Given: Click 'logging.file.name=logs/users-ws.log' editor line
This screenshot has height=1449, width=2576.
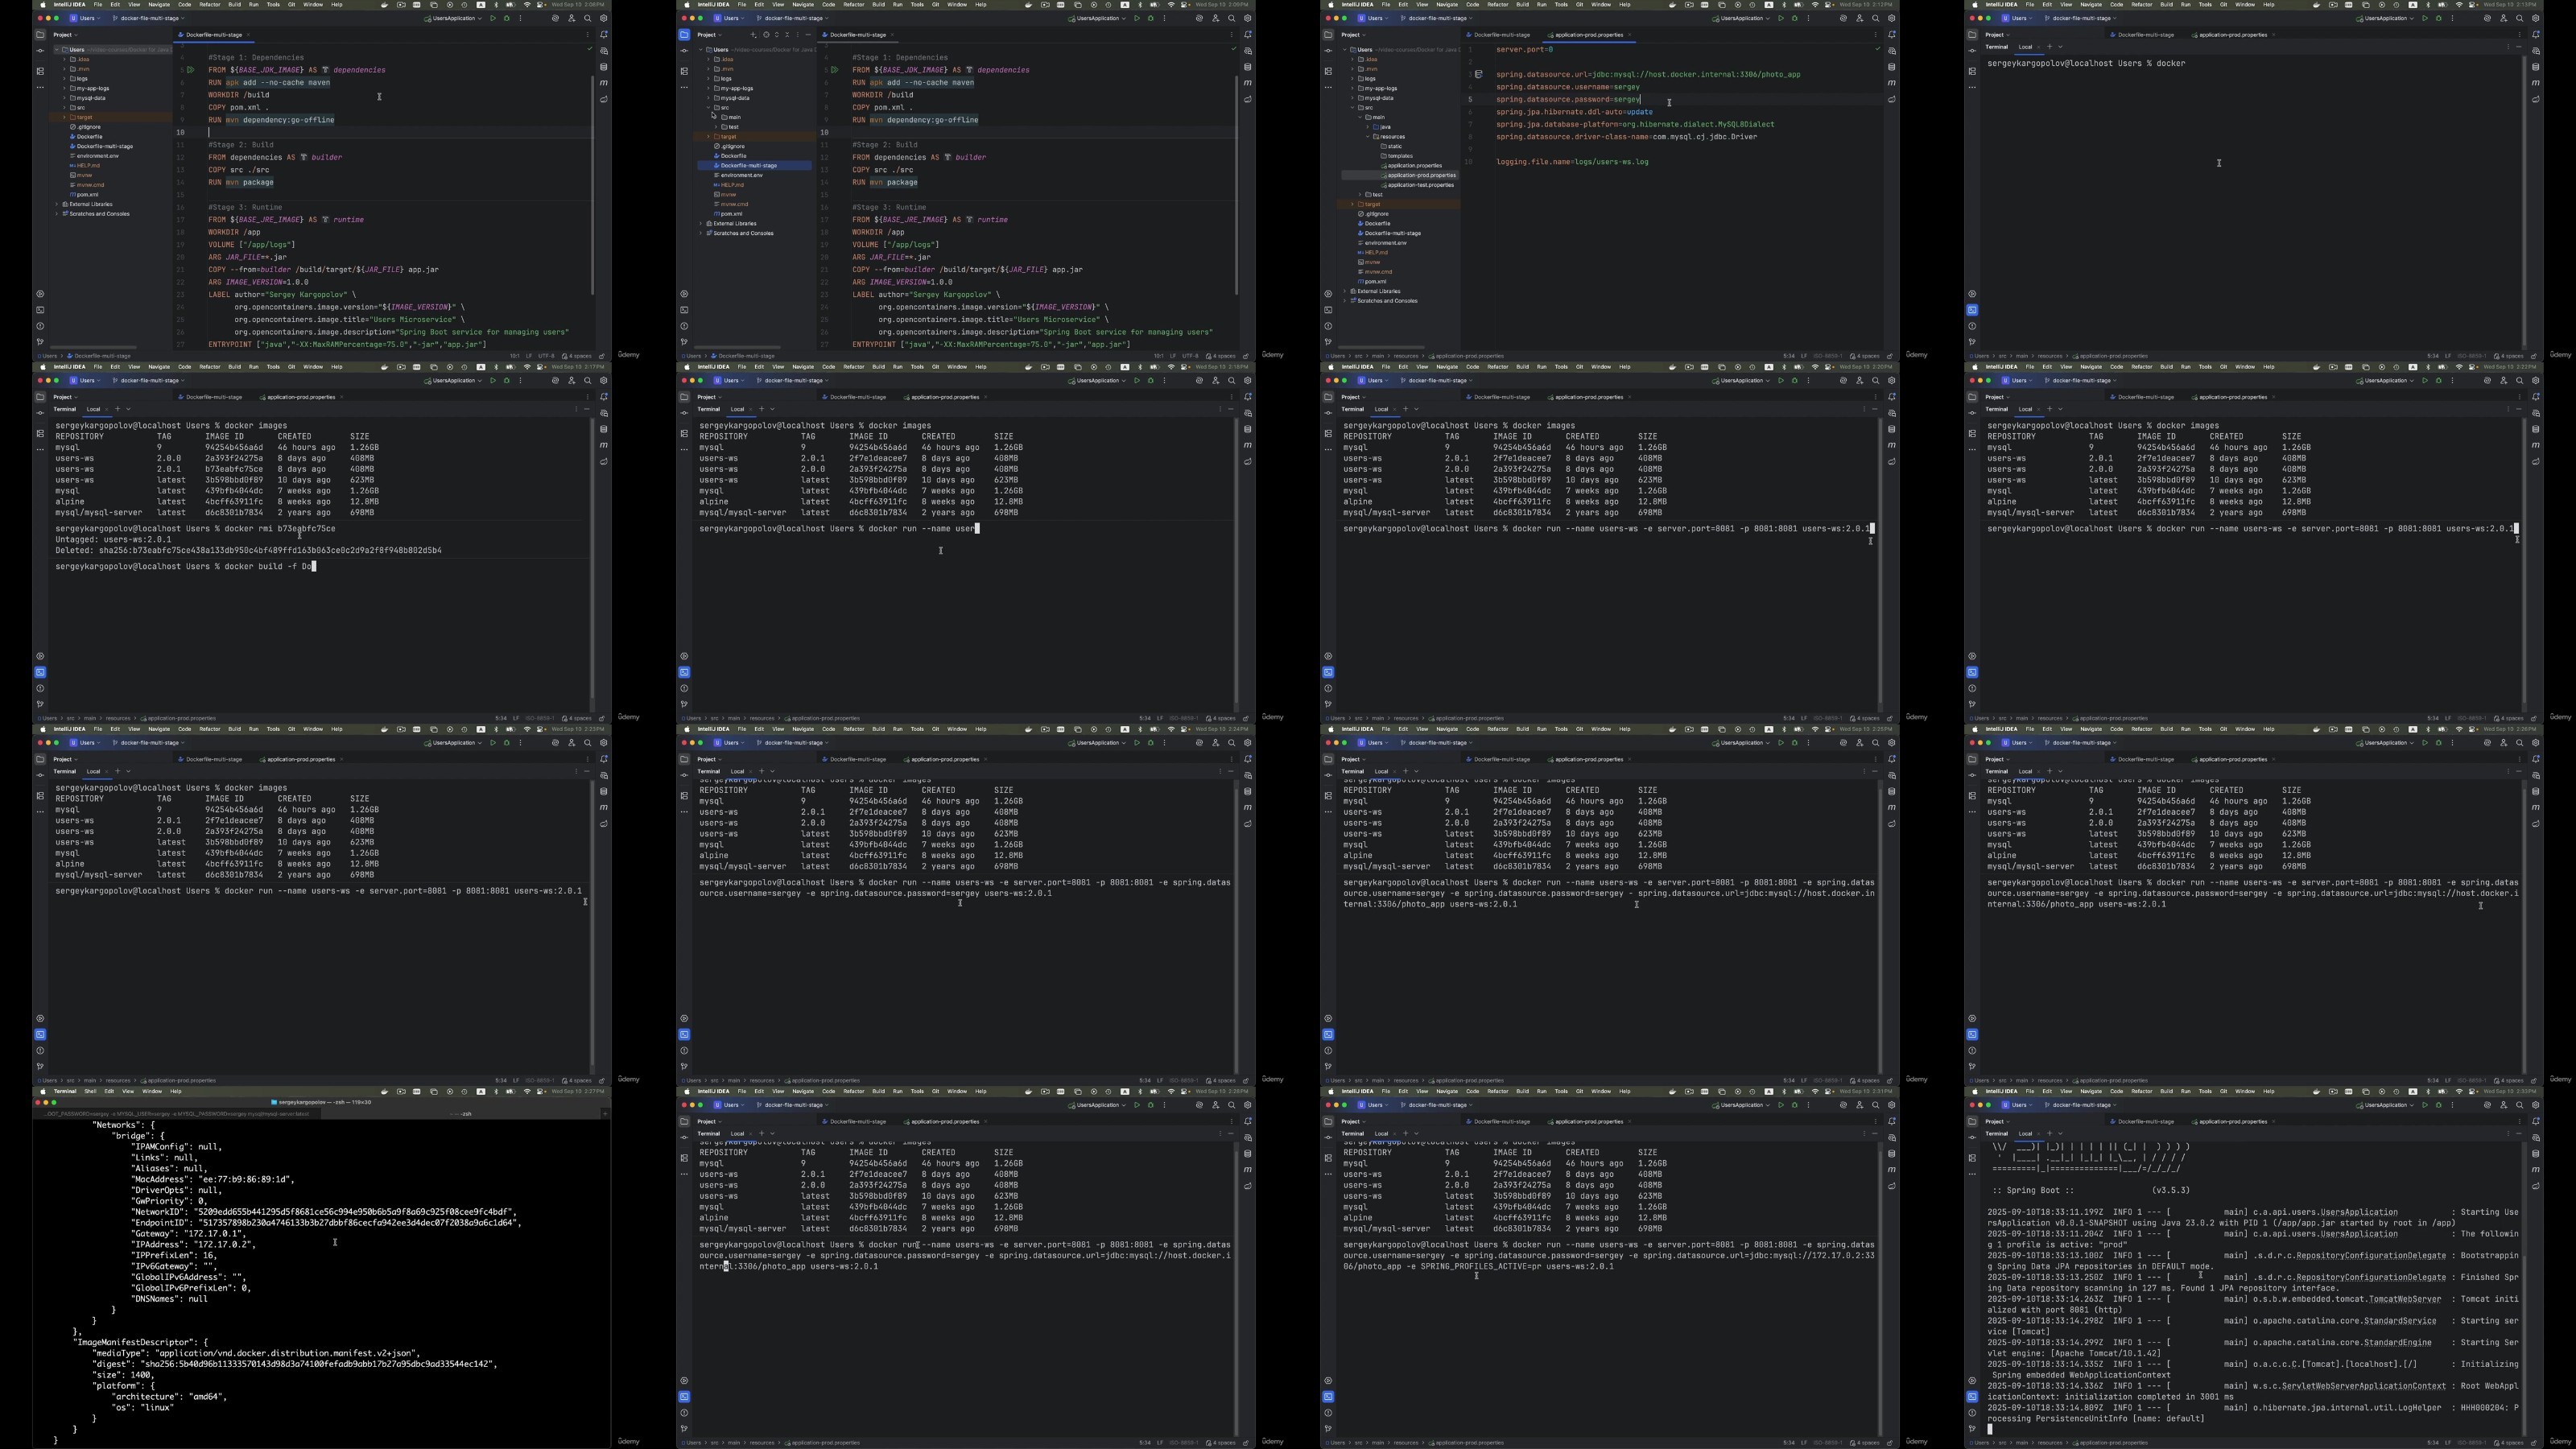Looking at the screenshot, I should [1572, 162].
